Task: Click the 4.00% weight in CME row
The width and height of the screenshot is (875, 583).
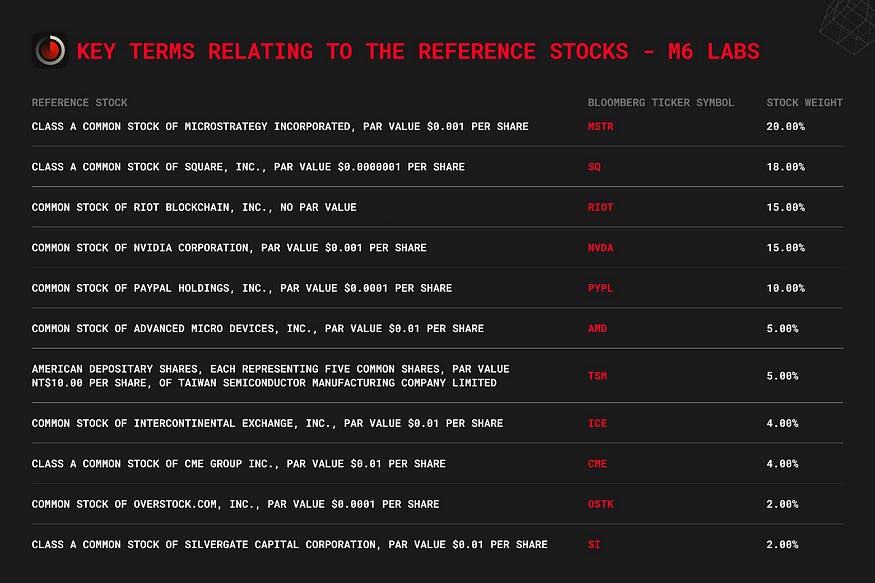Action: pyautogui.click(x=782, y=464)
